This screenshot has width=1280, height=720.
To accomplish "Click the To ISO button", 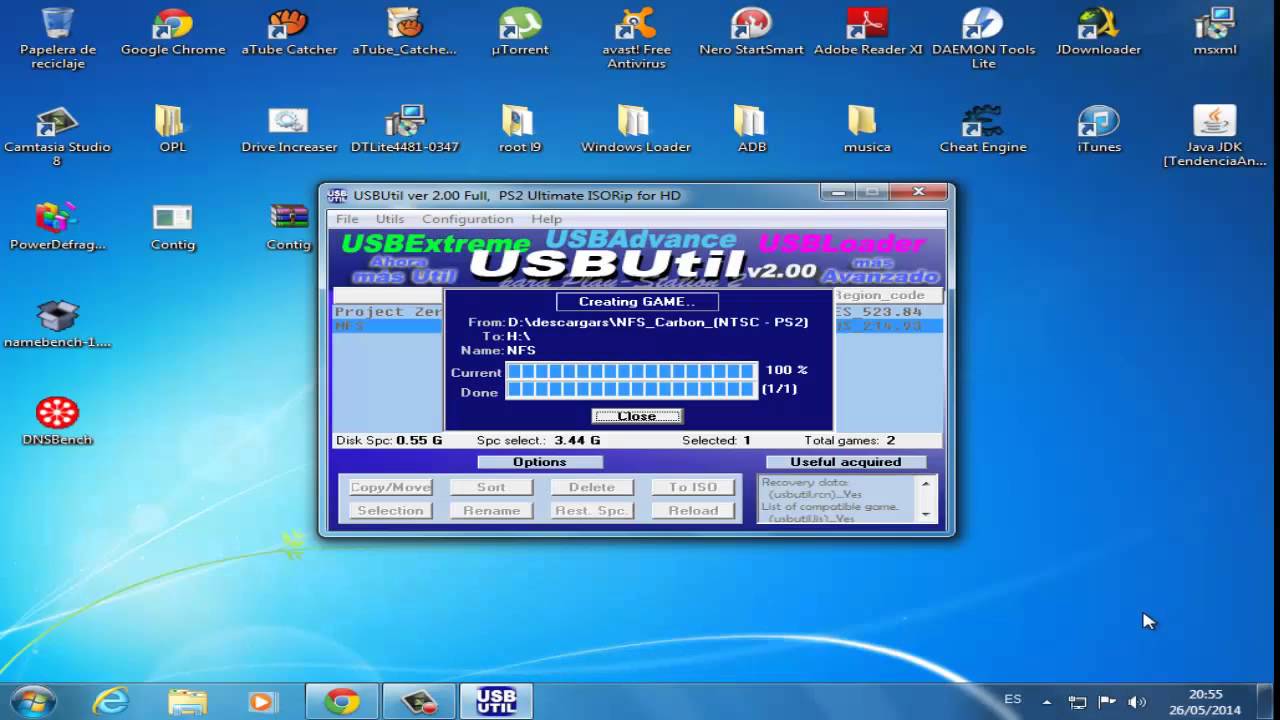I will pos(693,487).
